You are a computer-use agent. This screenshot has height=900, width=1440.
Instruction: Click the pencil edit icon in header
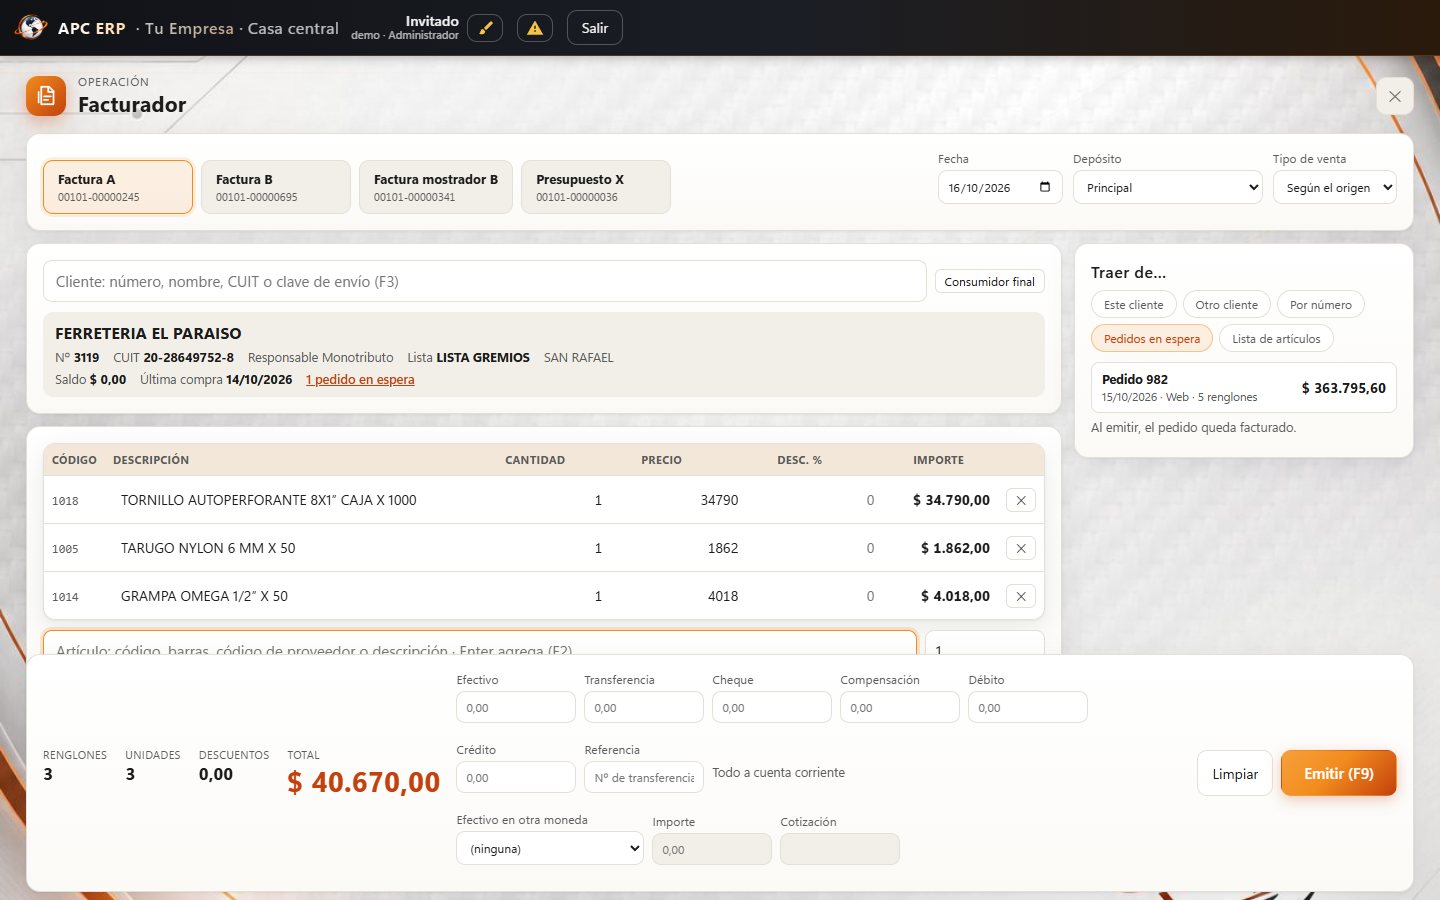[x=485, y=28]
